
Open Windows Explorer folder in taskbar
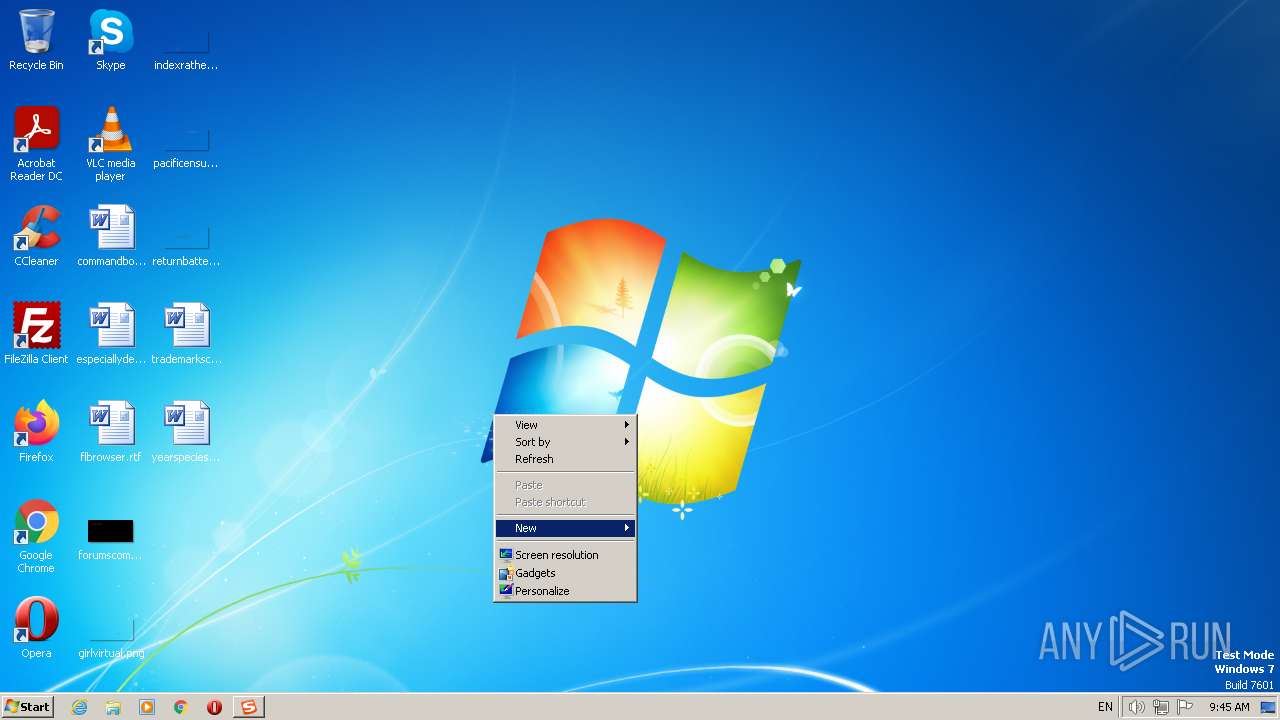[x=113, y=707]
